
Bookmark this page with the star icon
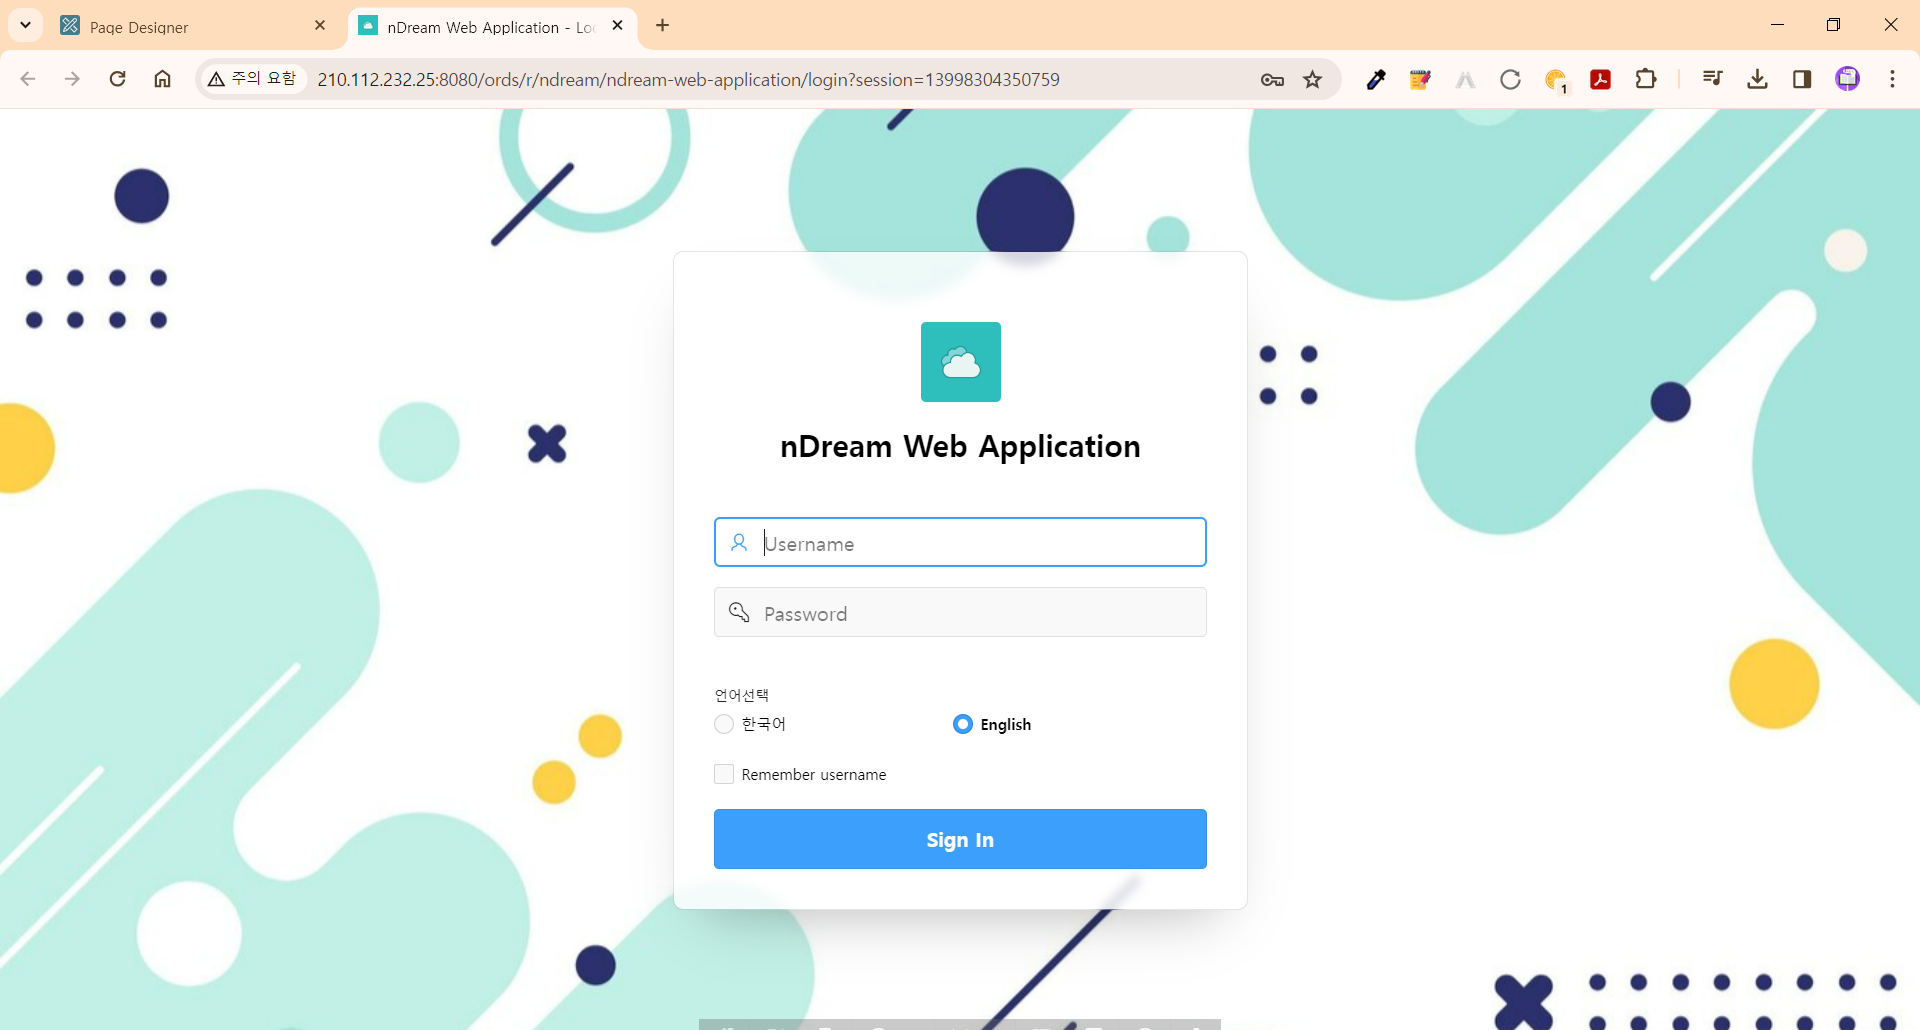pos(1313,79)
